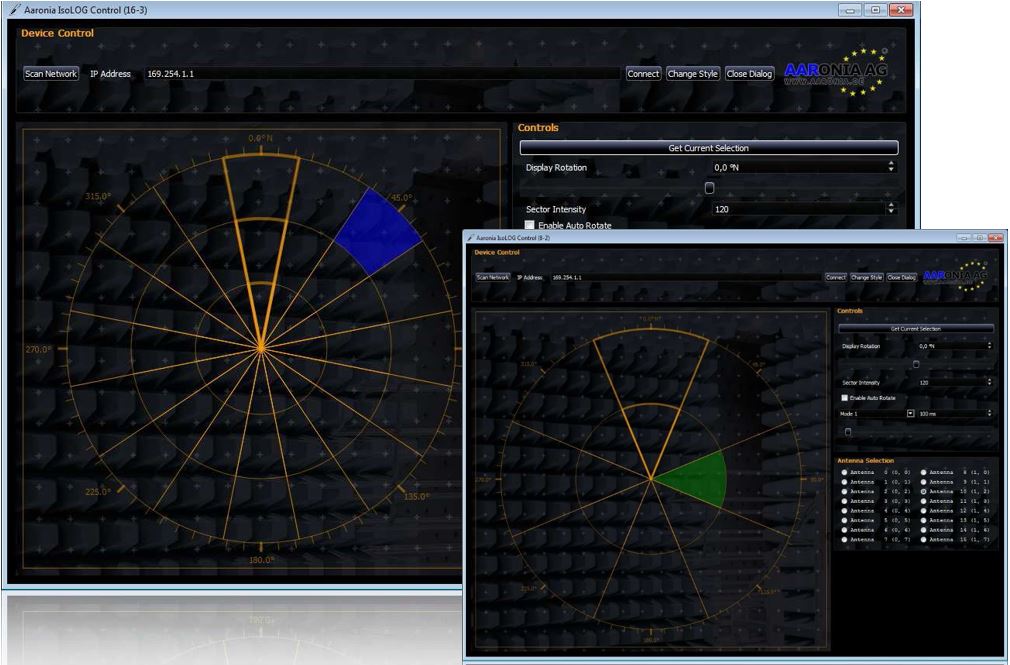The width and height of the screenshot is (1010, 665).
Task: Display Rotation slider handle in 16-3 window
Action: 709,188
